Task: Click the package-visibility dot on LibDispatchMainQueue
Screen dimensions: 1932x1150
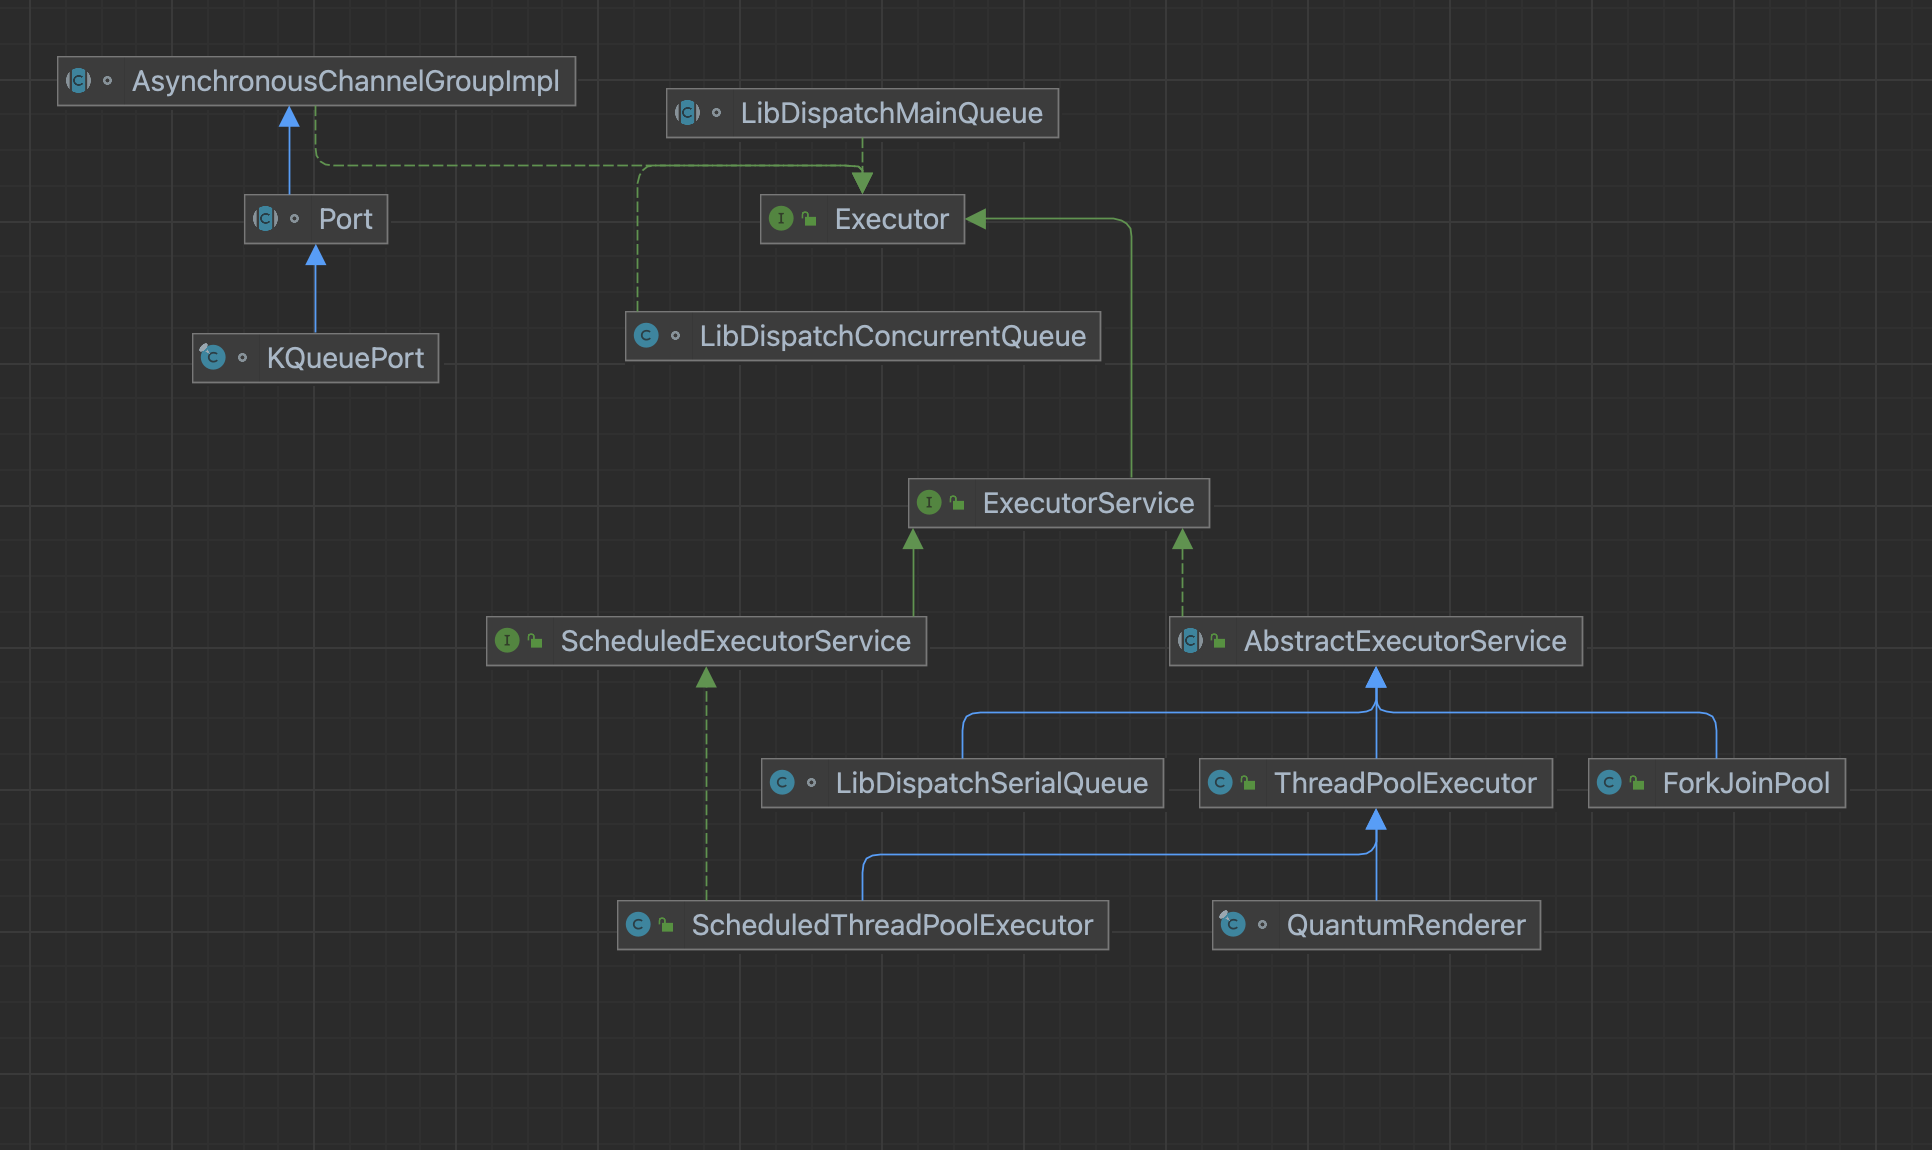Action: [x=716, y=113]
